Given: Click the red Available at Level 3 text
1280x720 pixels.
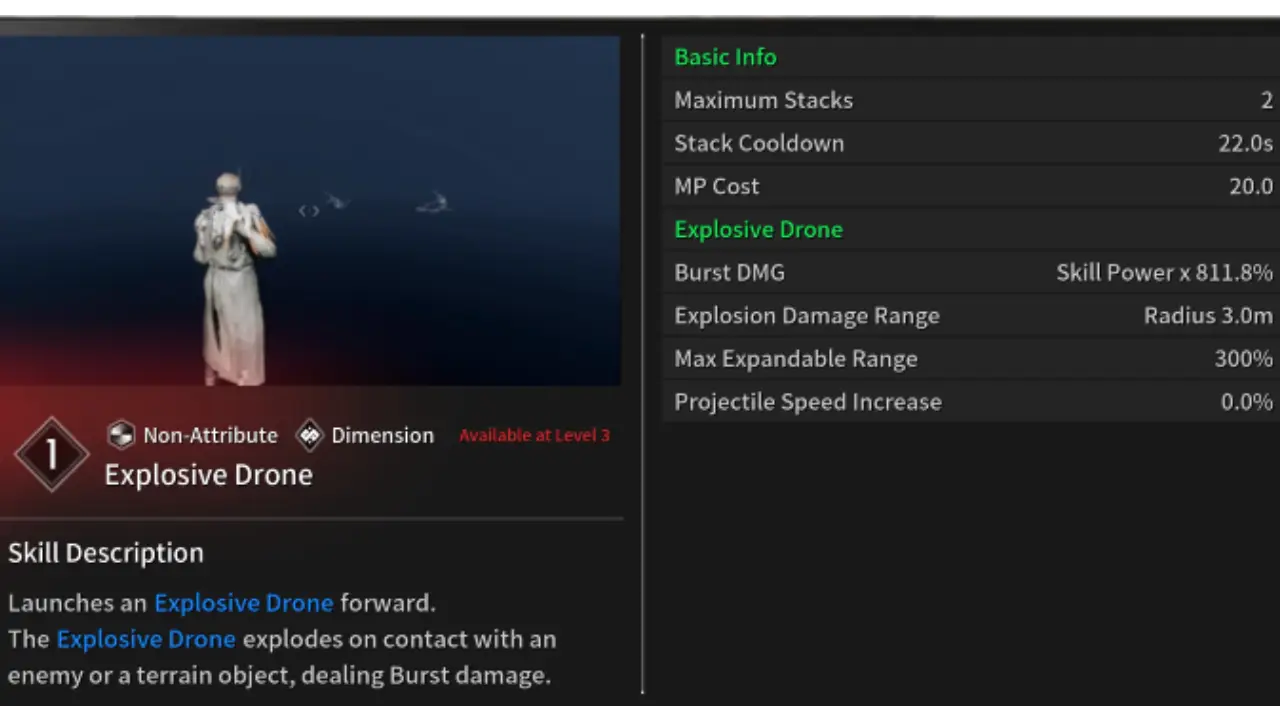Looking at the screenshot, I should [x=534, y=435].
